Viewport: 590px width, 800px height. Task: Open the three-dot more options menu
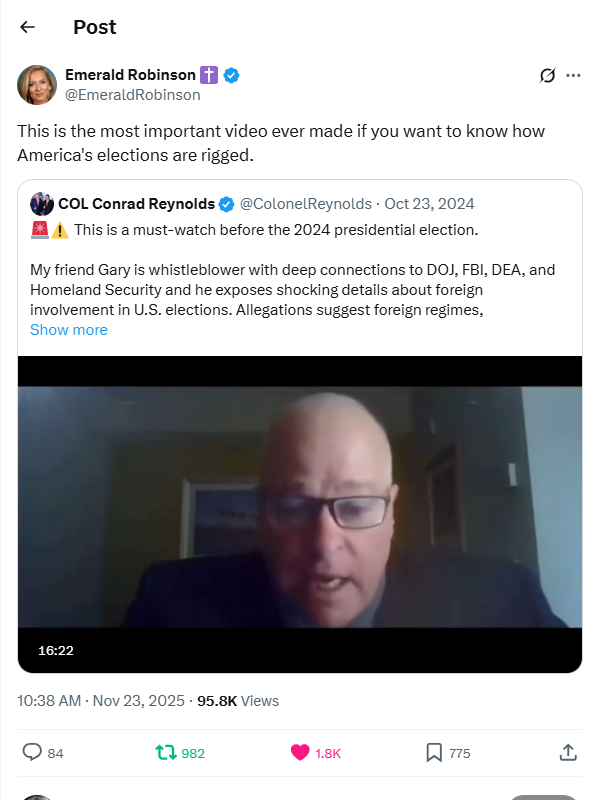(573, 76)
